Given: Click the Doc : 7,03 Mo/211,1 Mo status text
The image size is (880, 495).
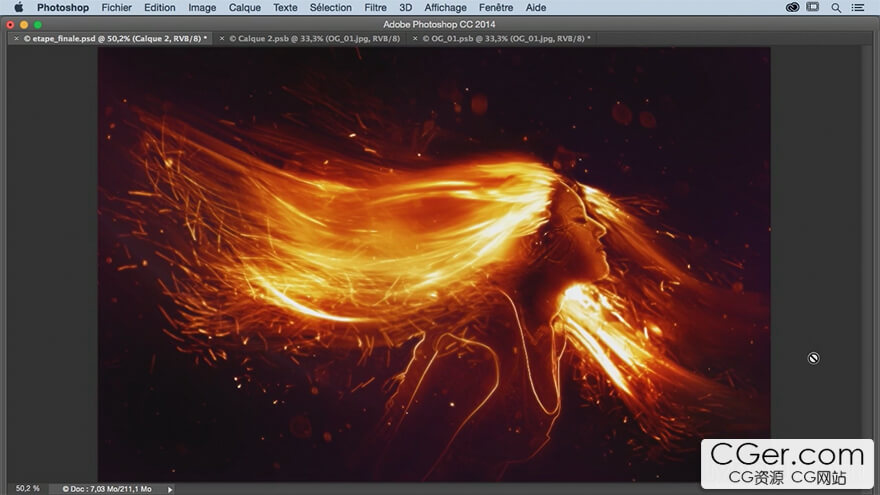Looking at the screenshot, I should click(x=107, y=489).
